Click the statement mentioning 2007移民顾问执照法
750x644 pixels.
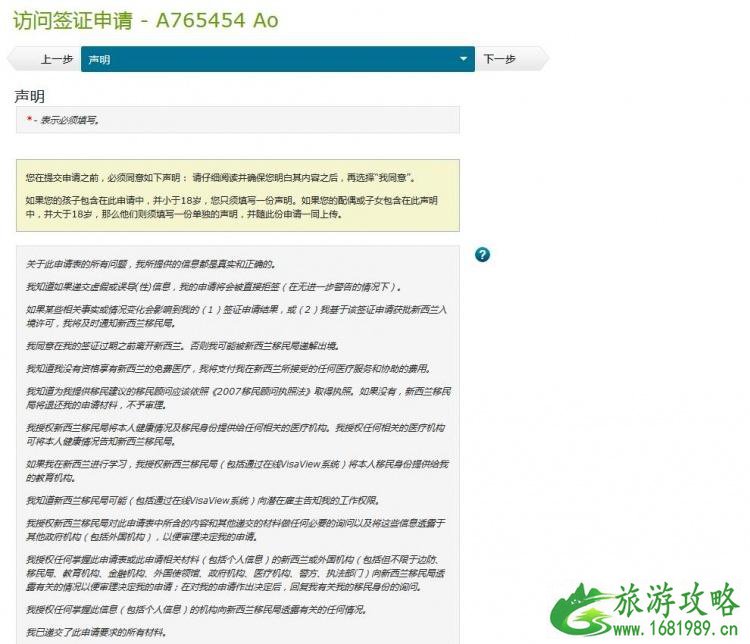[x=238, y=398]
